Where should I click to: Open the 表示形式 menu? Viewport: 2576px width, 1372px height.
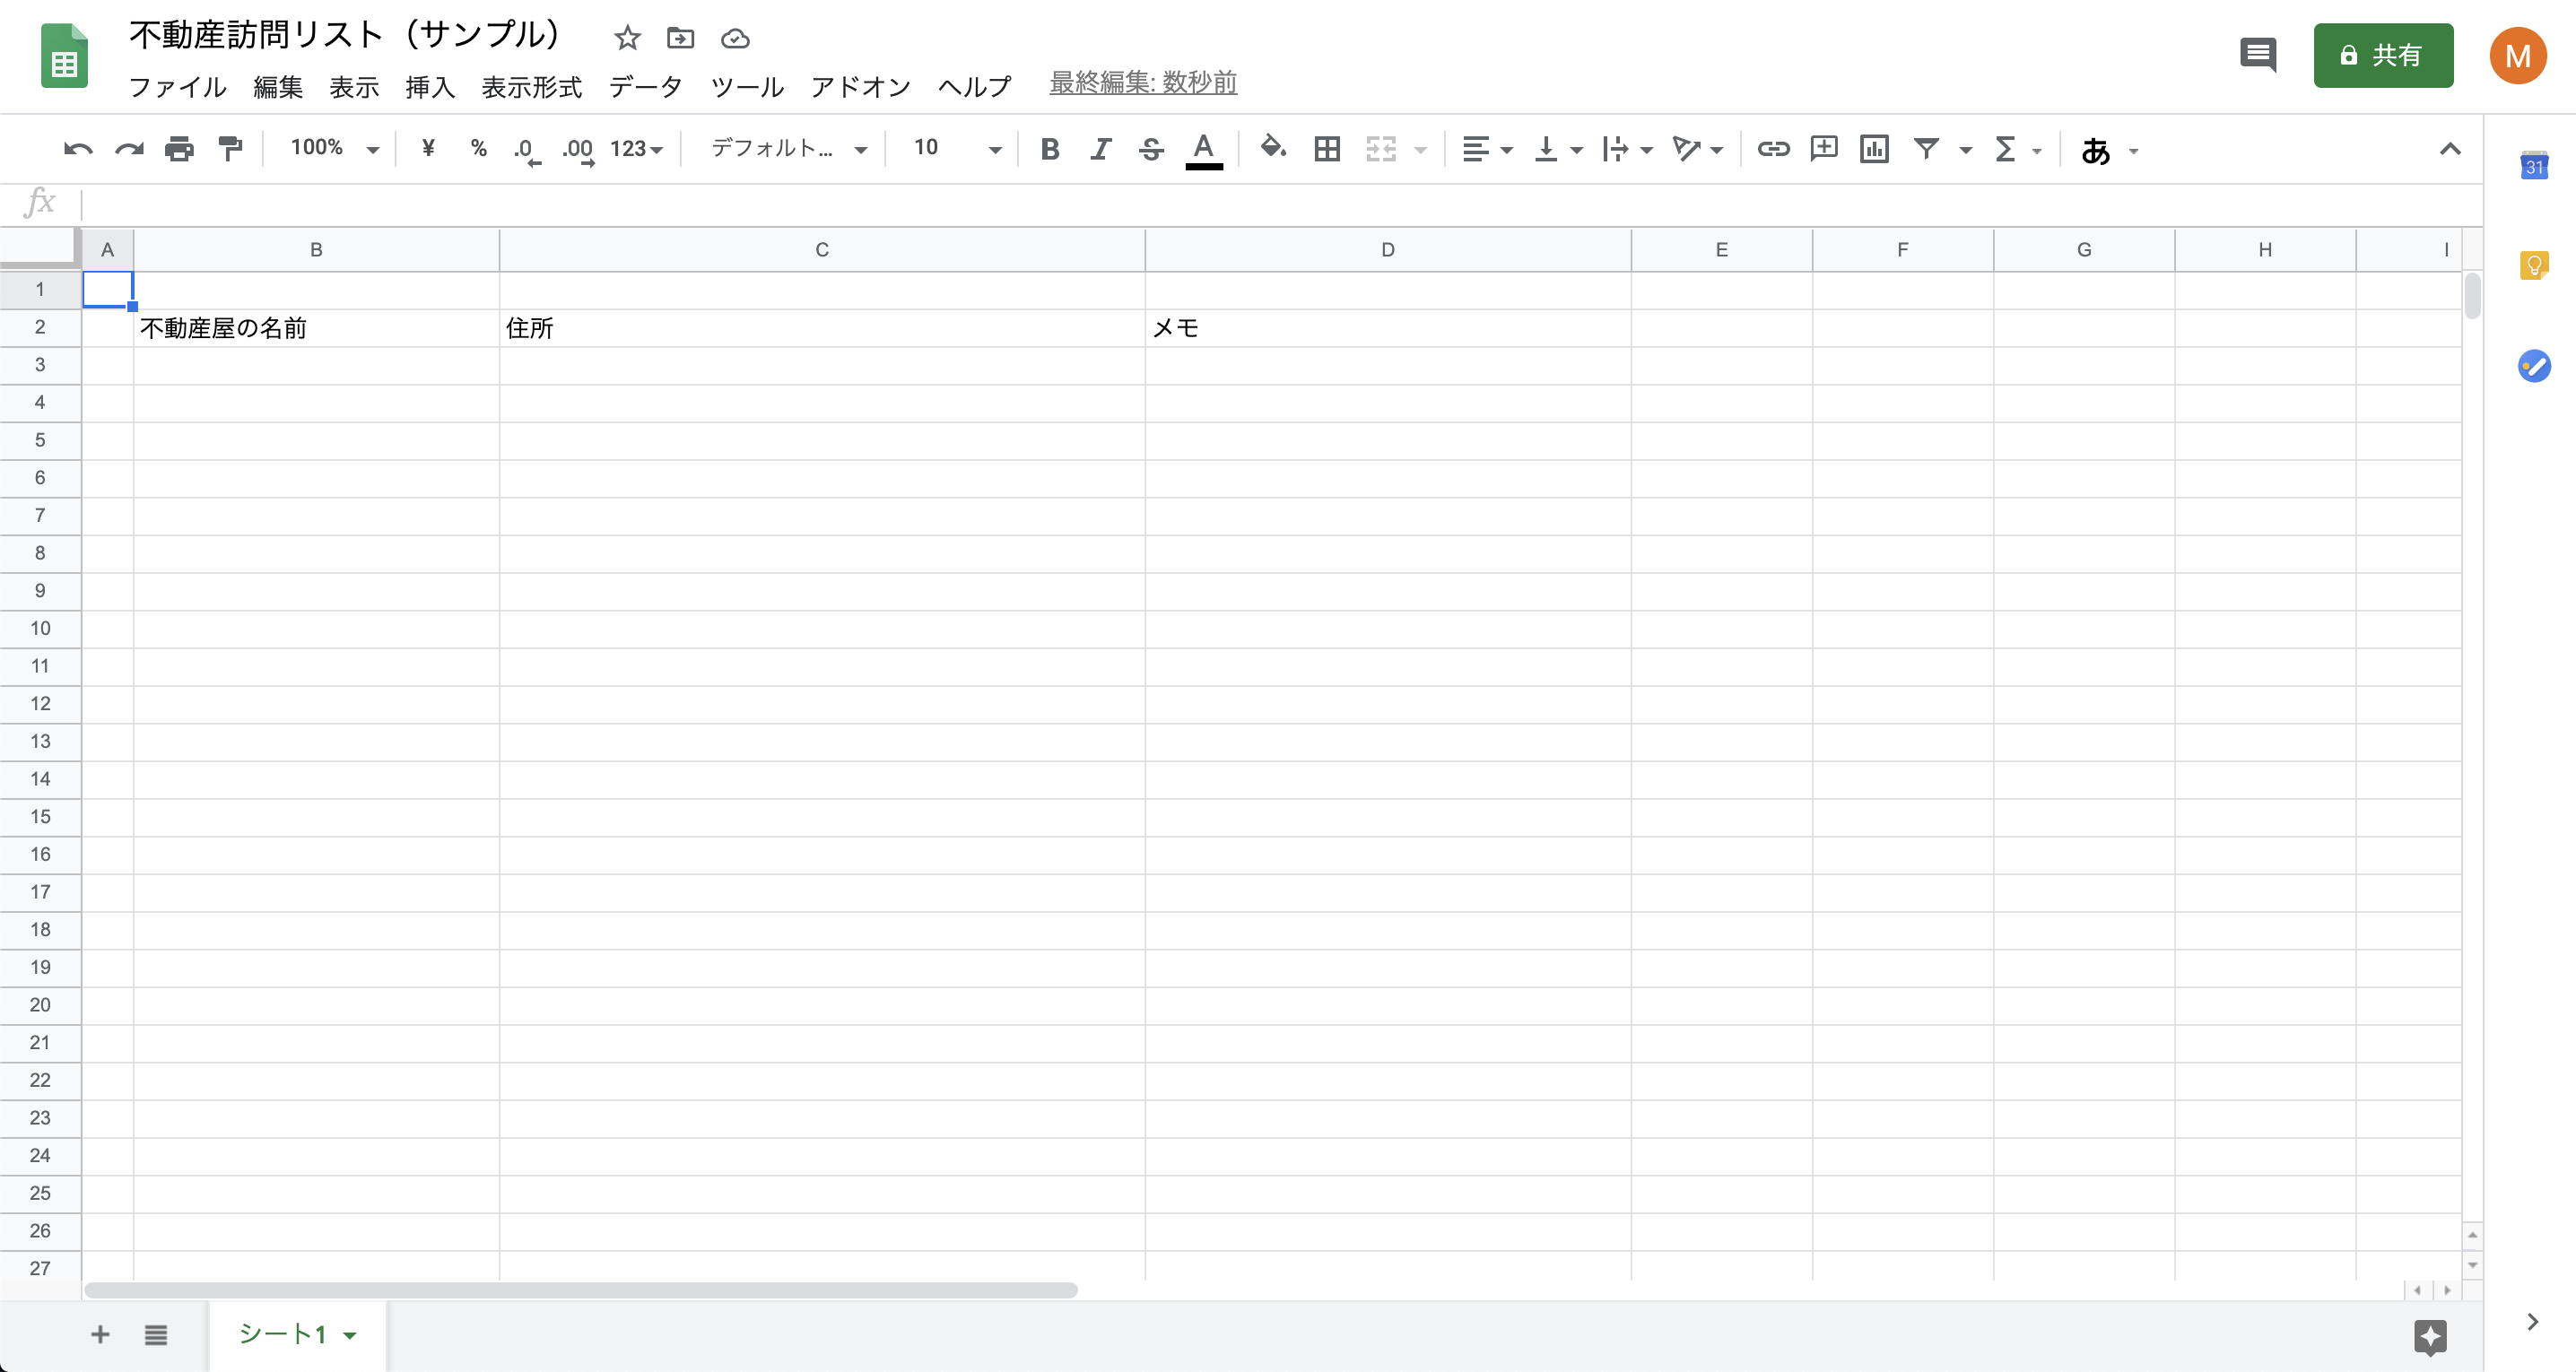pos(532,87)
